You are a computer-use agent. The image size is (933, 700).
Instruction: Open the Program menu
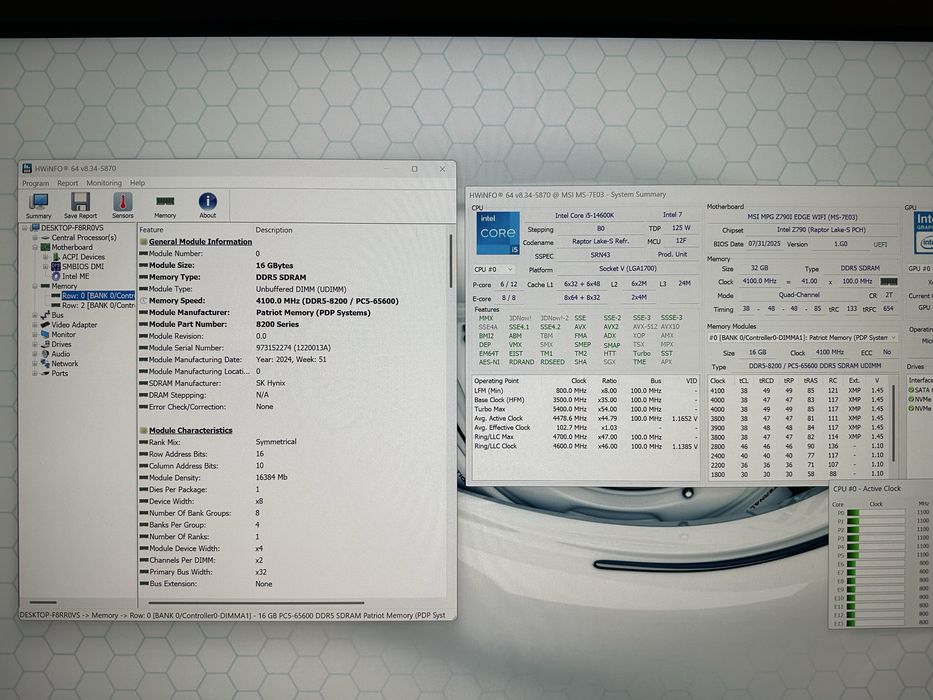[x=36, y=183]
